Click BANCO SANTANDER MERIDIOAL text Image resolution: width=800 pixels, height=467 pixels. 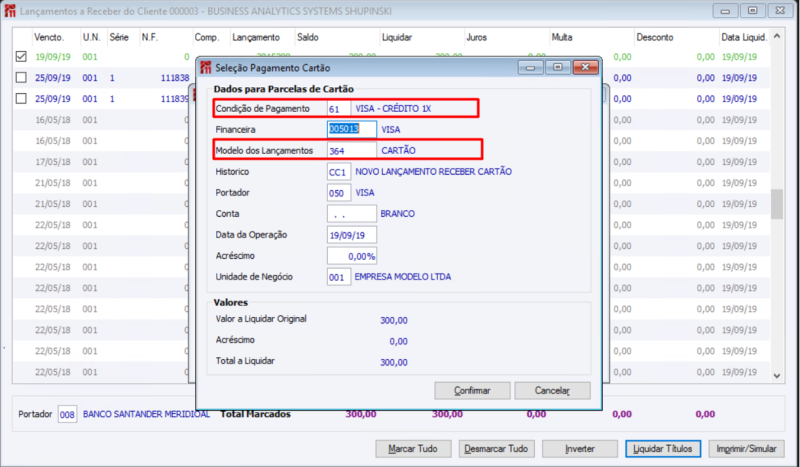pyautogui.click(x=146, y=414)
